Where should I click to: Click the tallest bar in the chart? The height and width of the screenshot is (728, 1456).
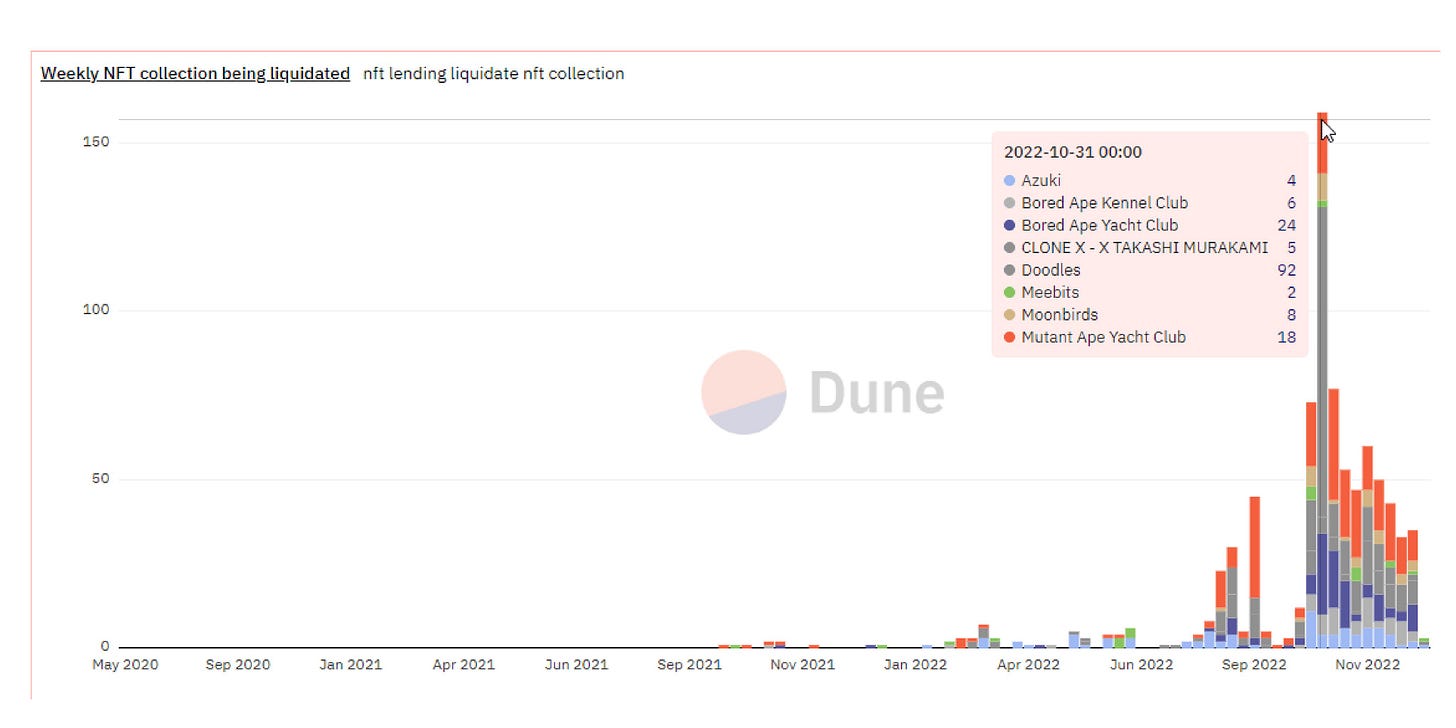1322,380
